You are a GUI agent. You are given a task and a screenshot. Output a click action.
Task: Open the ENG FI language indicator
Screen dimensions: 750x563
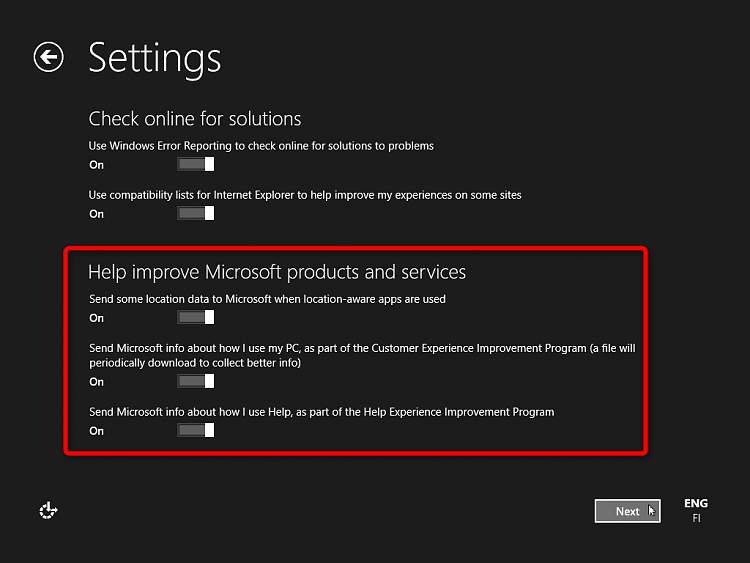tap(696, 510)
